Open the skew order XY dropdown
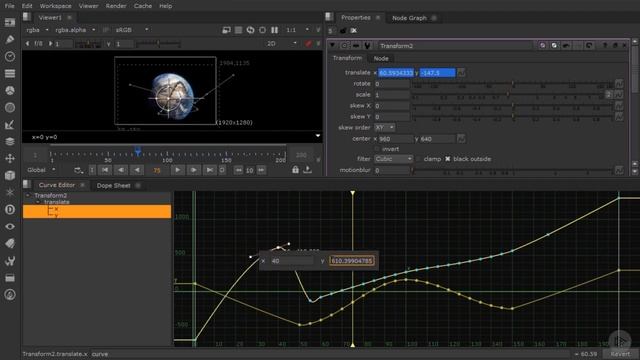The height and width of the screenshot is (360, 640). (x=384, y=128)
